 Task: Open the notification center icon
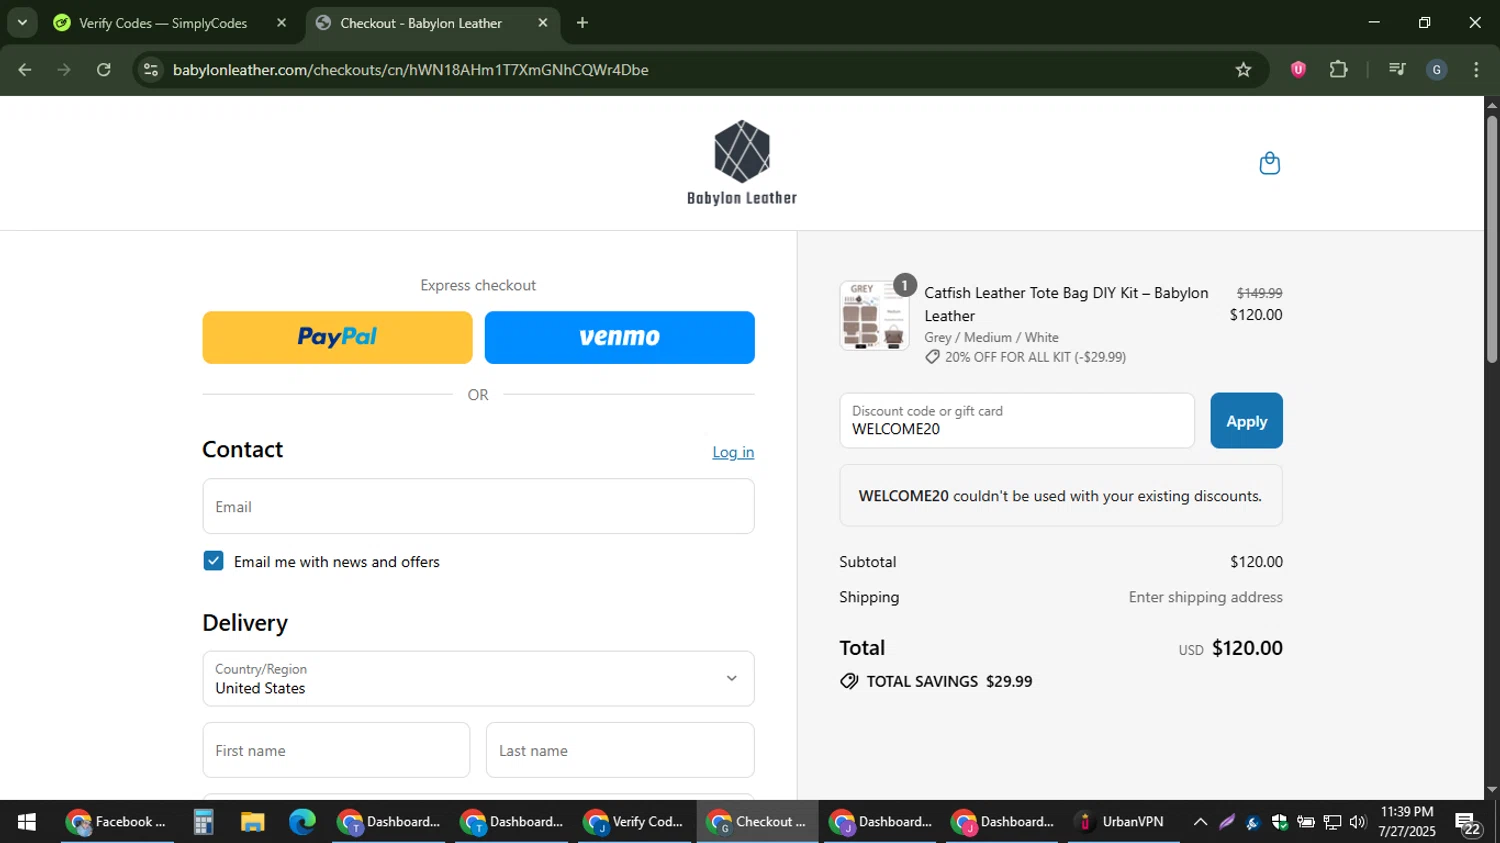coord(1468,823)
